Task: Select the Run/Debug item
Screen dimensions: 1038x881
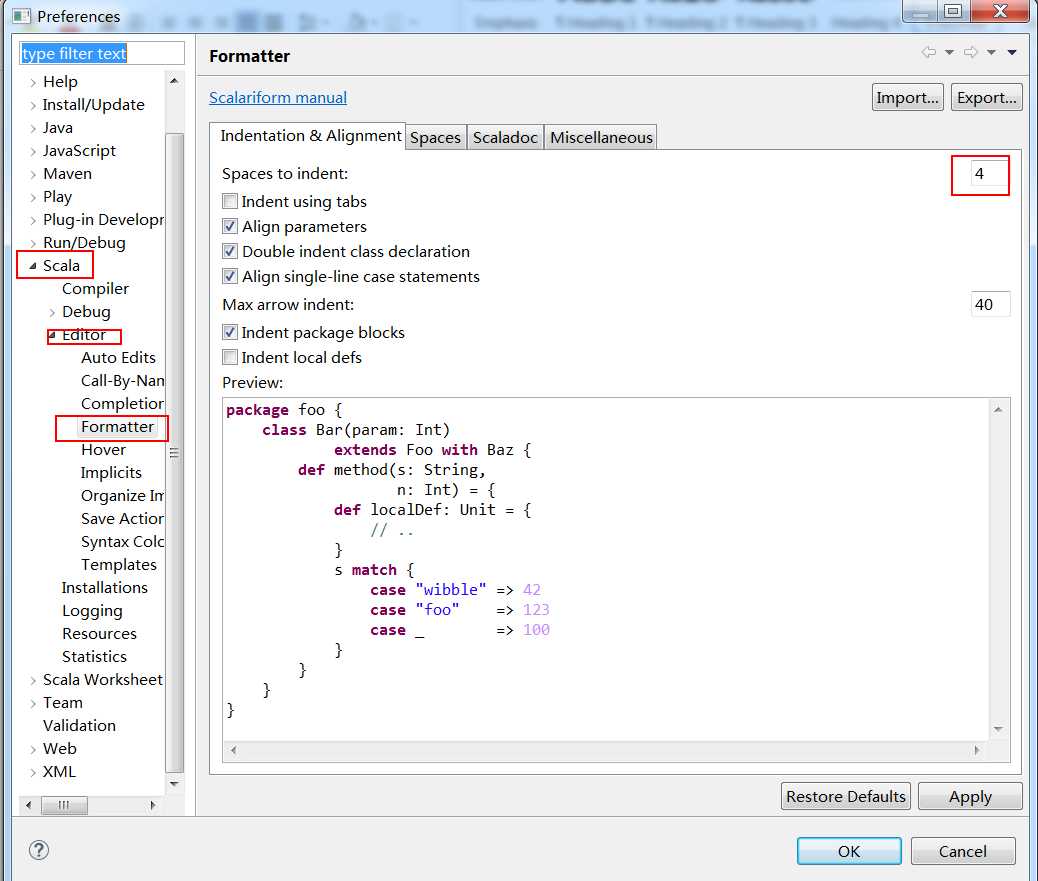Action: (x=84, y=243)
